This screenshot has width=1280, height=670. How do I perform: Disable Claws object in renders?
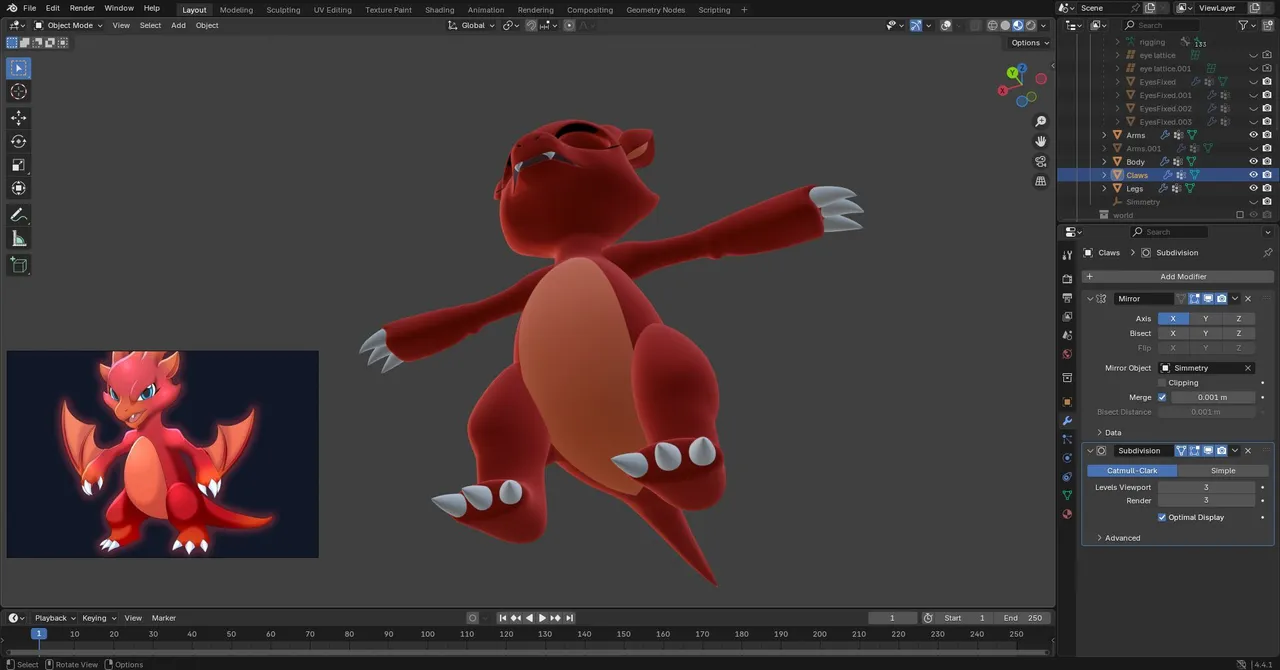(x=1267, y=175)
